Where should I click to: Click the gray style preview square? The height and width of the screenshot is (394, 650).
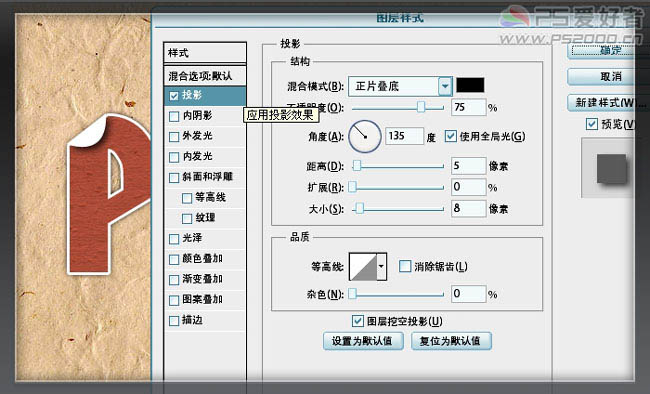coord(611,168)
